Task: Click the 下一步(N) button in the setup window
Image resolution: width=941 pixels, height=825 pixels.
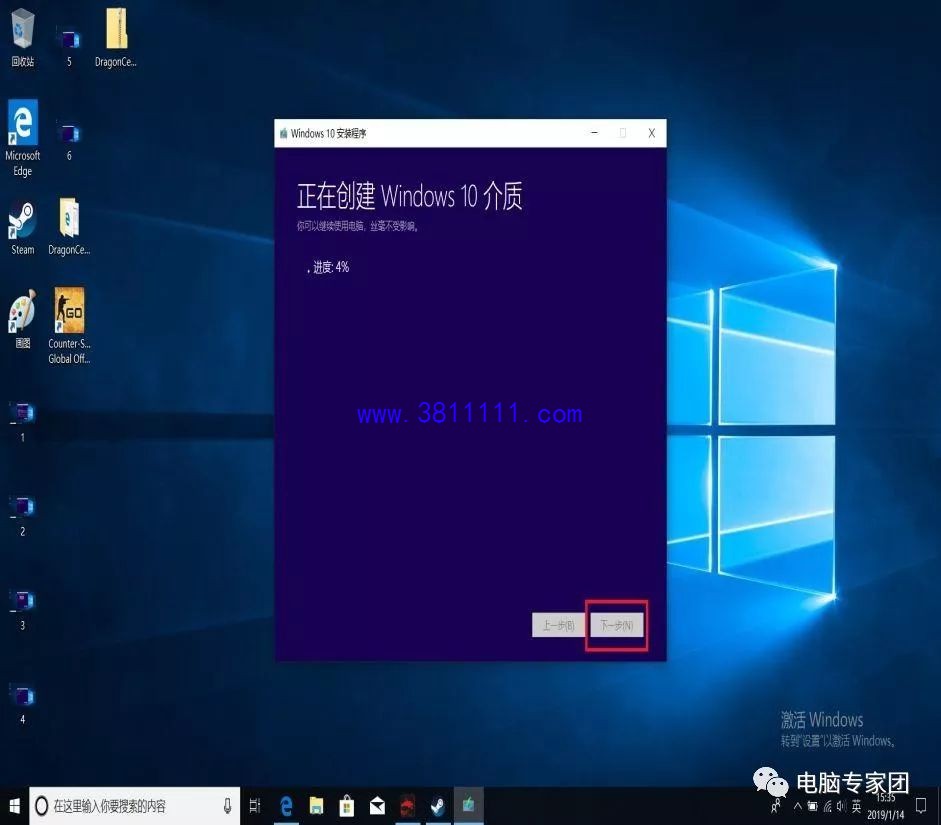Action: [617, 625]
